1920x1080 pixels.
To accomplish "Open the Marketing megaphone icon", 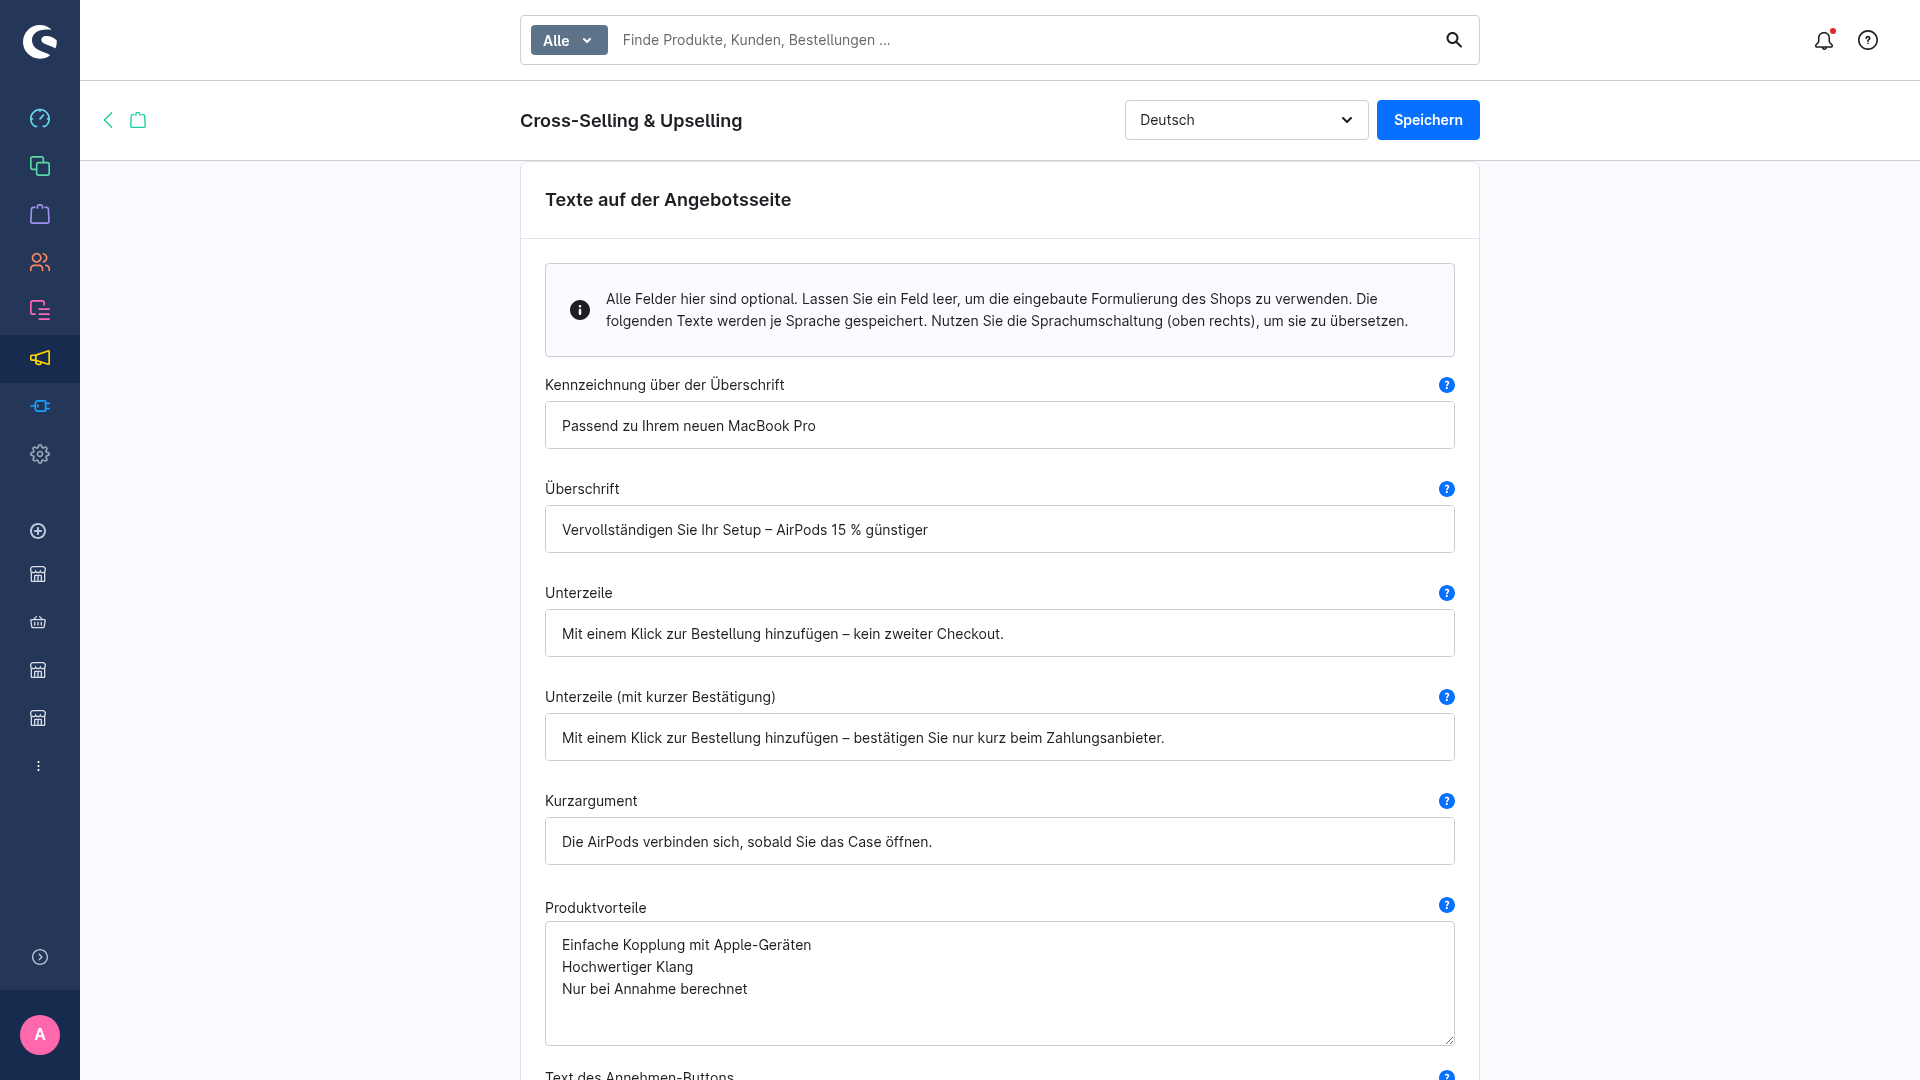I will 40,358.
